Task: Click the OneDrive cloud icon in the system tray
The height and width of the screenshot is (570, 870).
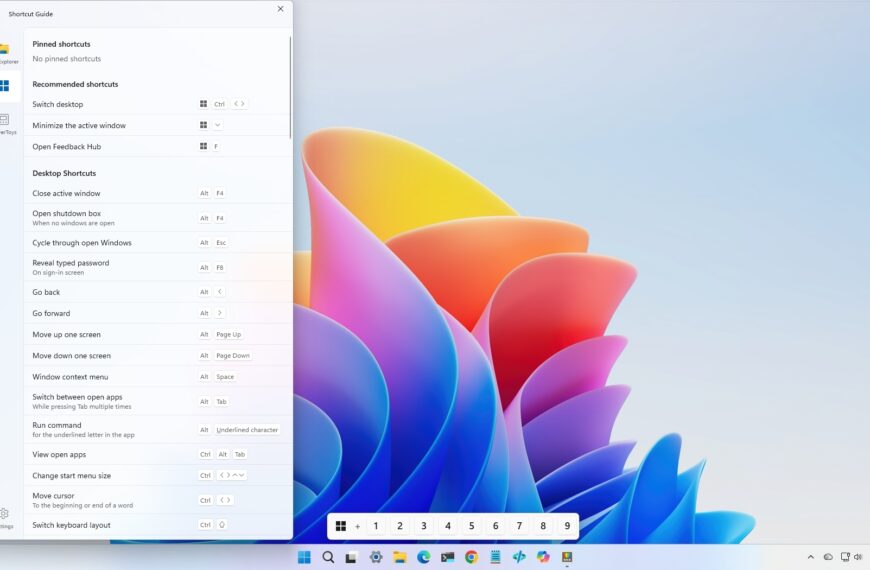Action: pos(828,557)
